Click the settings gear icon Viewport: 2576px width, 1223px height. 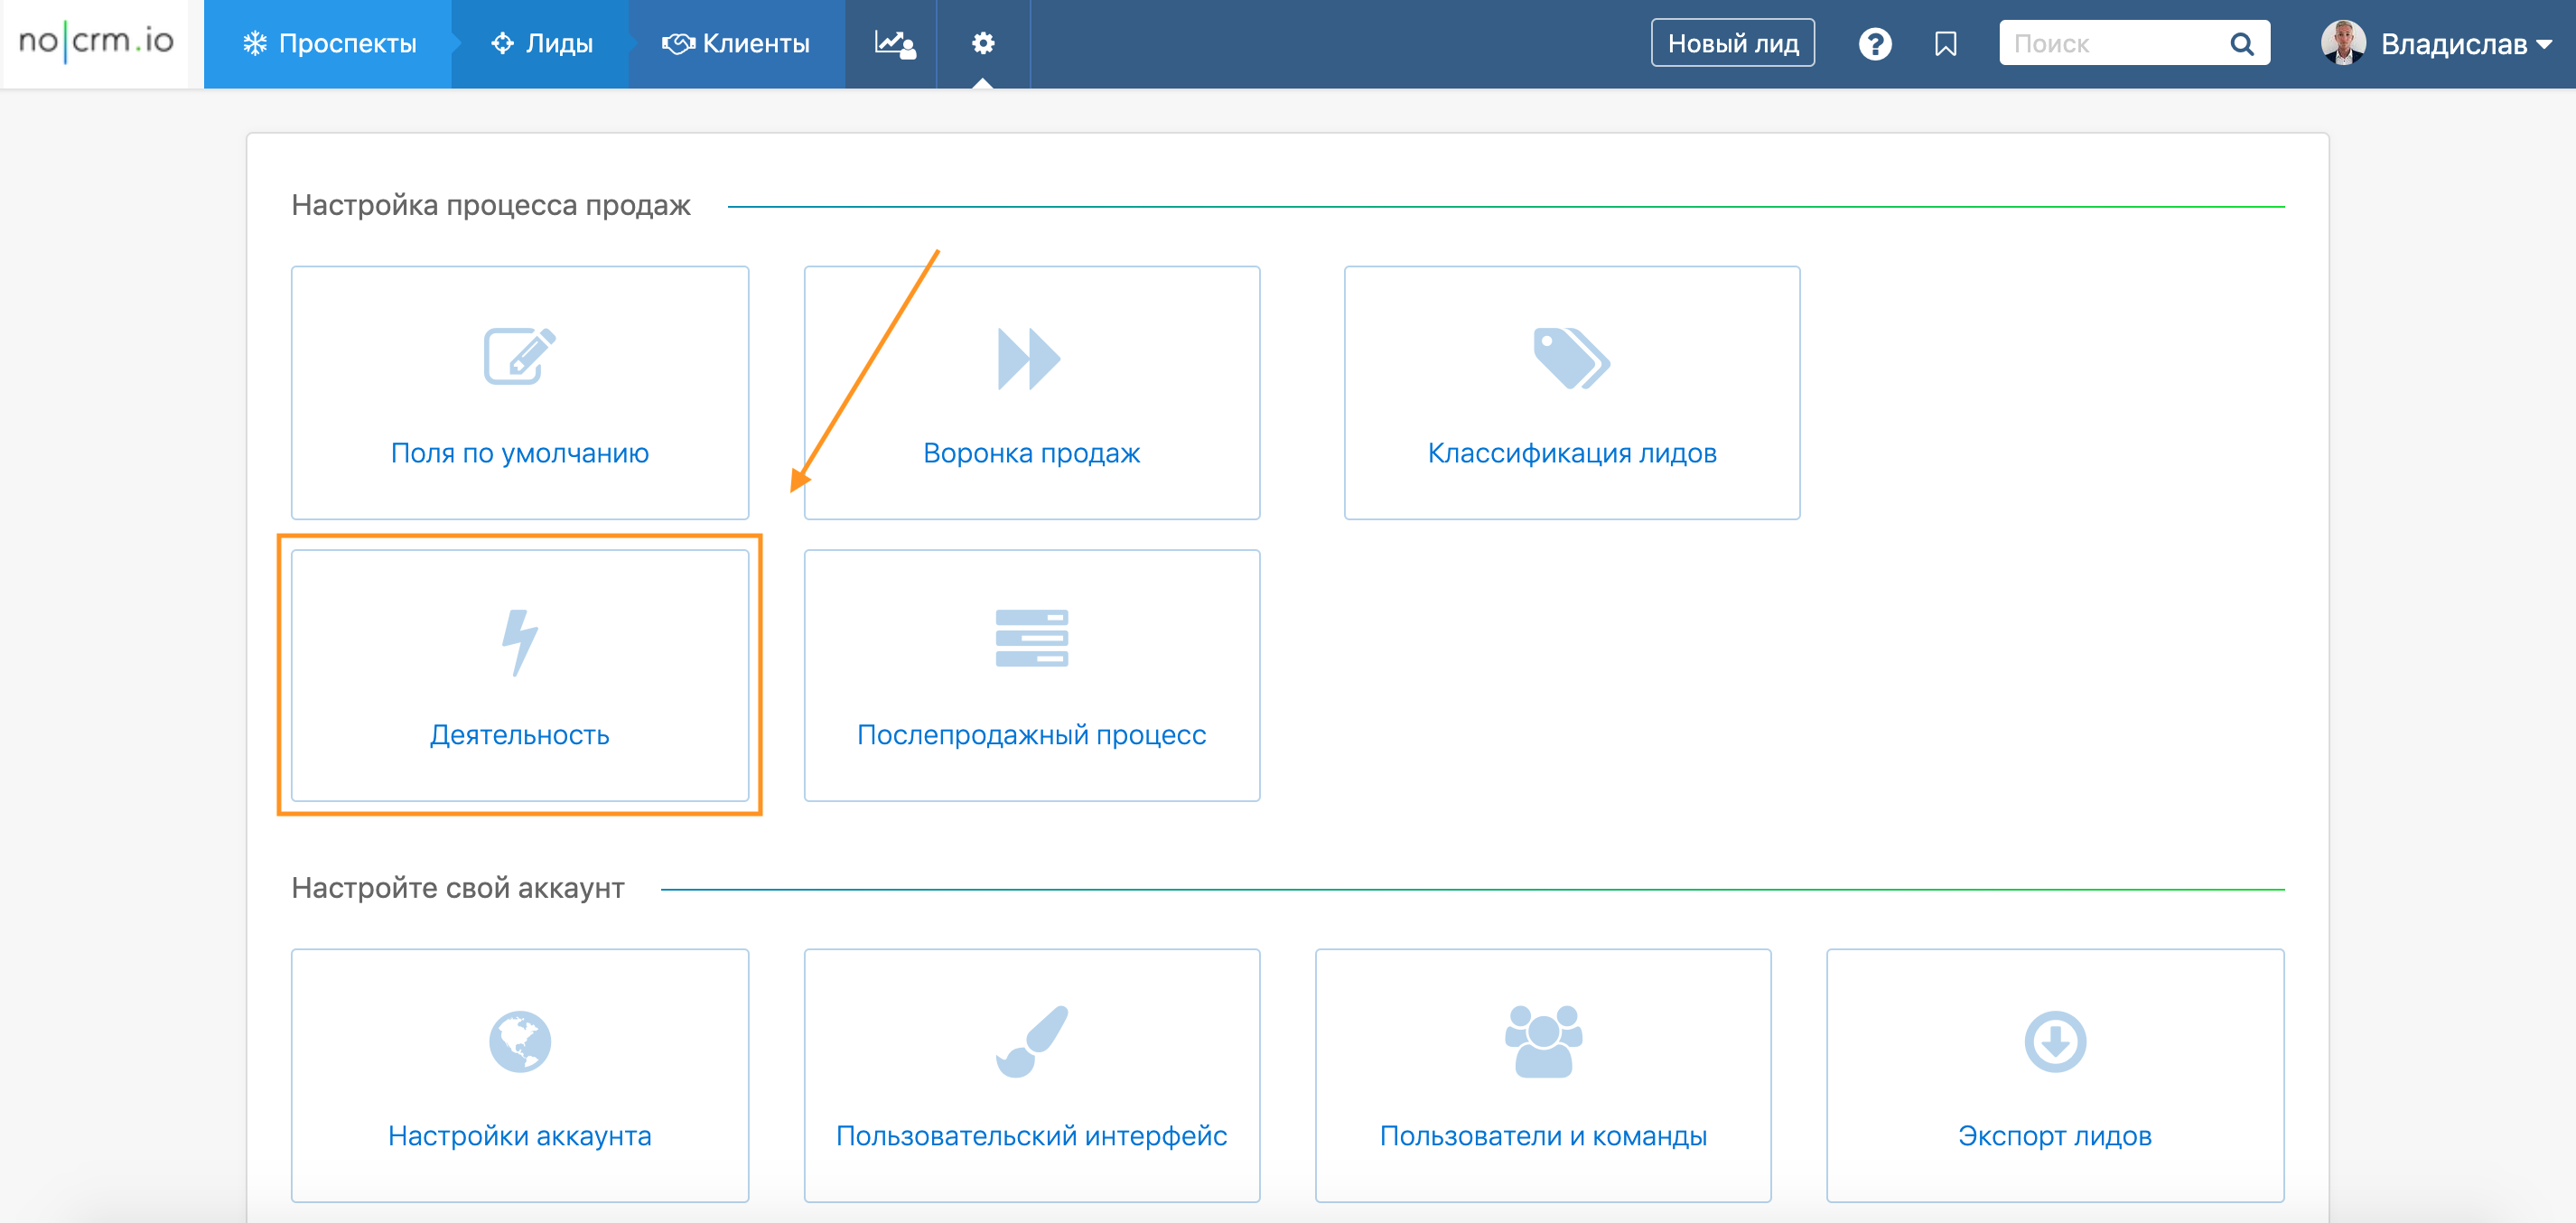pyautogui.click(x=983, y=43)
